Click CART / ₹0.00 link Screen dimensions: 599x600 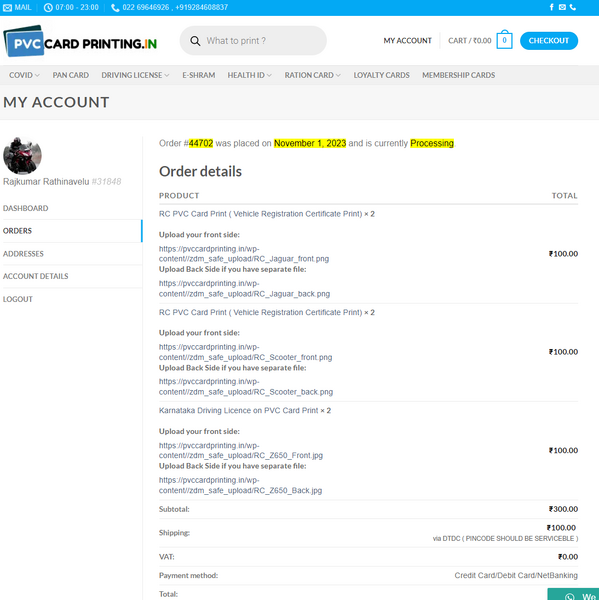pos(470,41)
